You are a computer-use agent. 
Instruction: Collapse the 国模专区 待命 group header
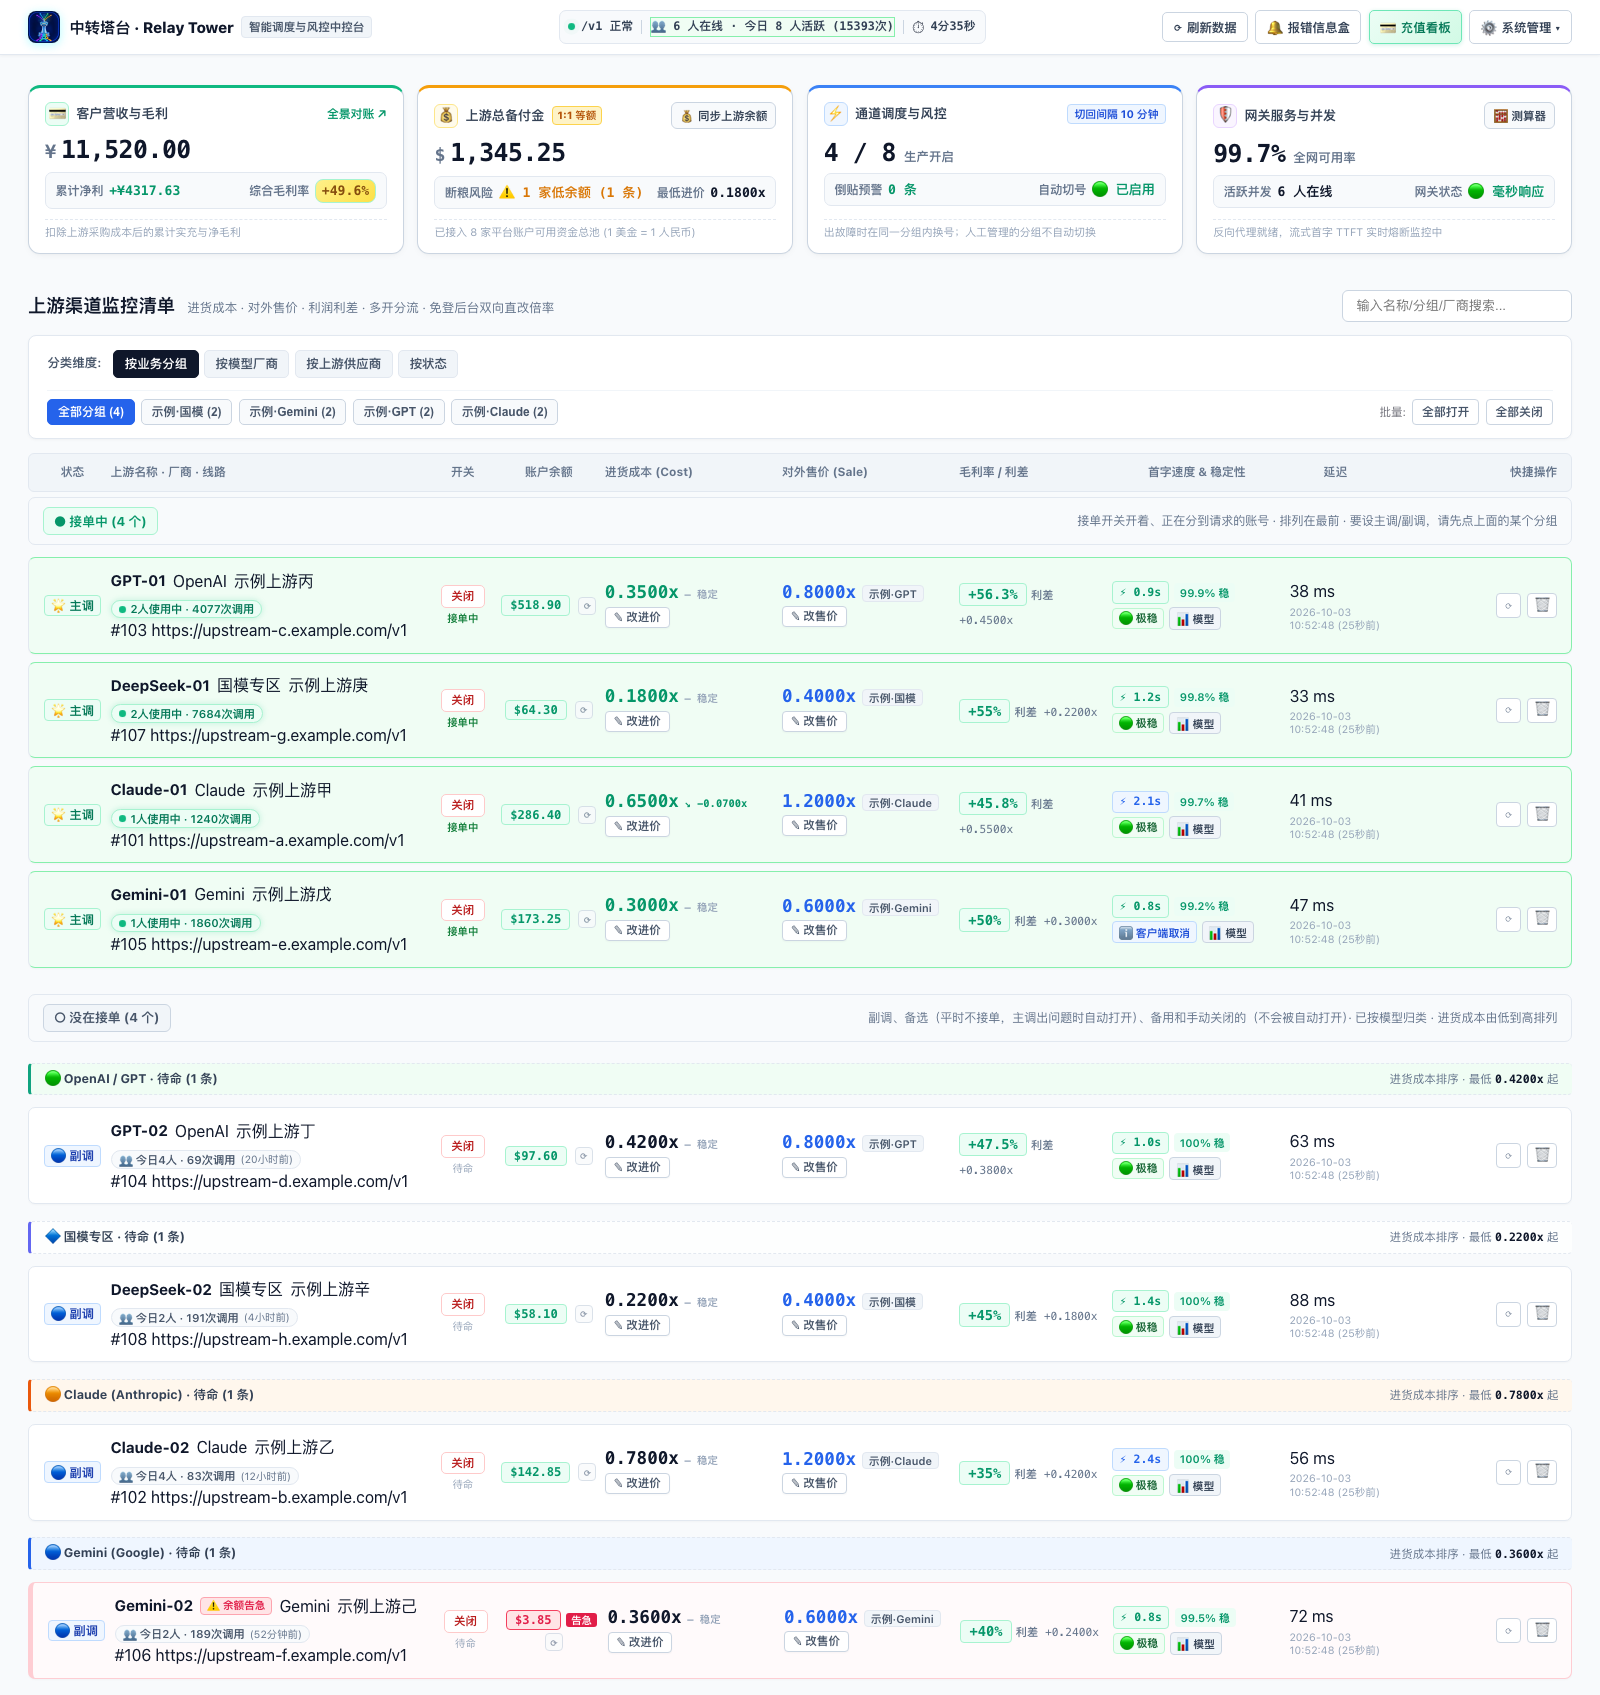point(799,1237)
